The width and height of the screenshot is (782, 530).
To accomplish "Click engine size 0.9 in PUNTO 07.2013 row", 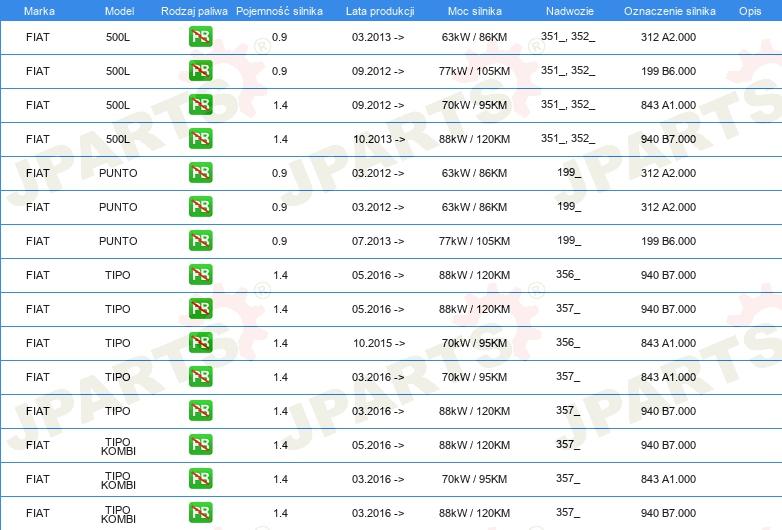I will tap(279, 241).
